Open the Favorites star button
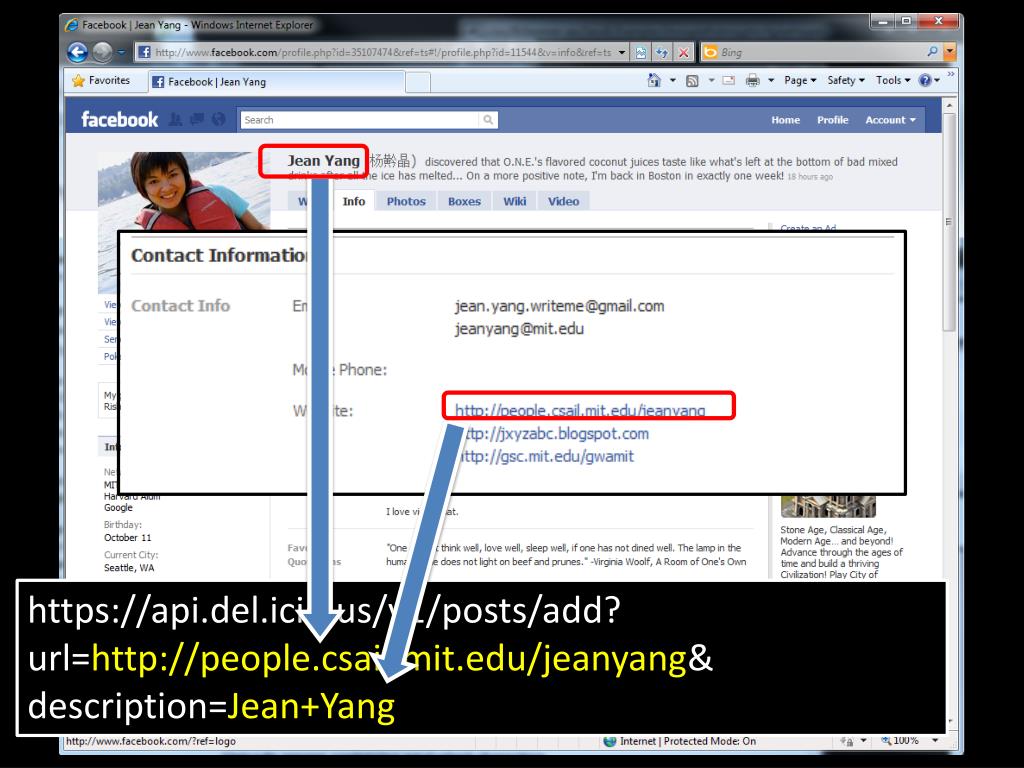 coord(101,80)
